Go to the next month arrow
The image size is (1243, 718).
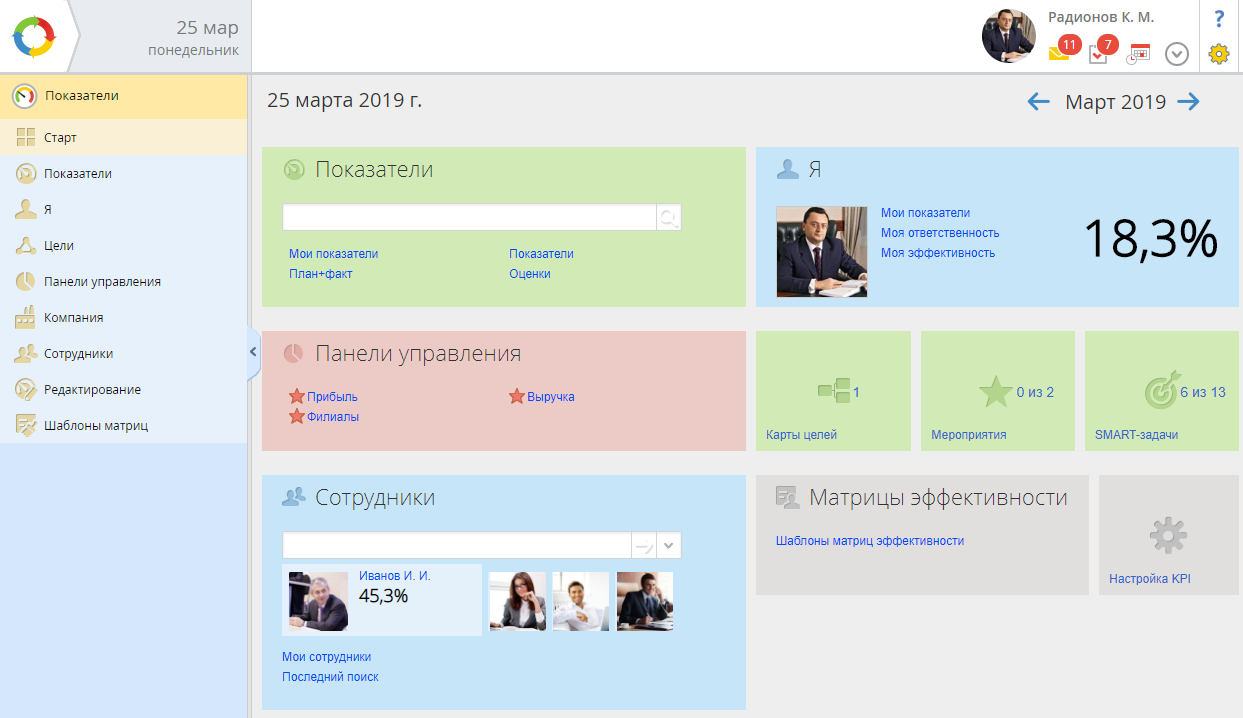click(1188, 102)
